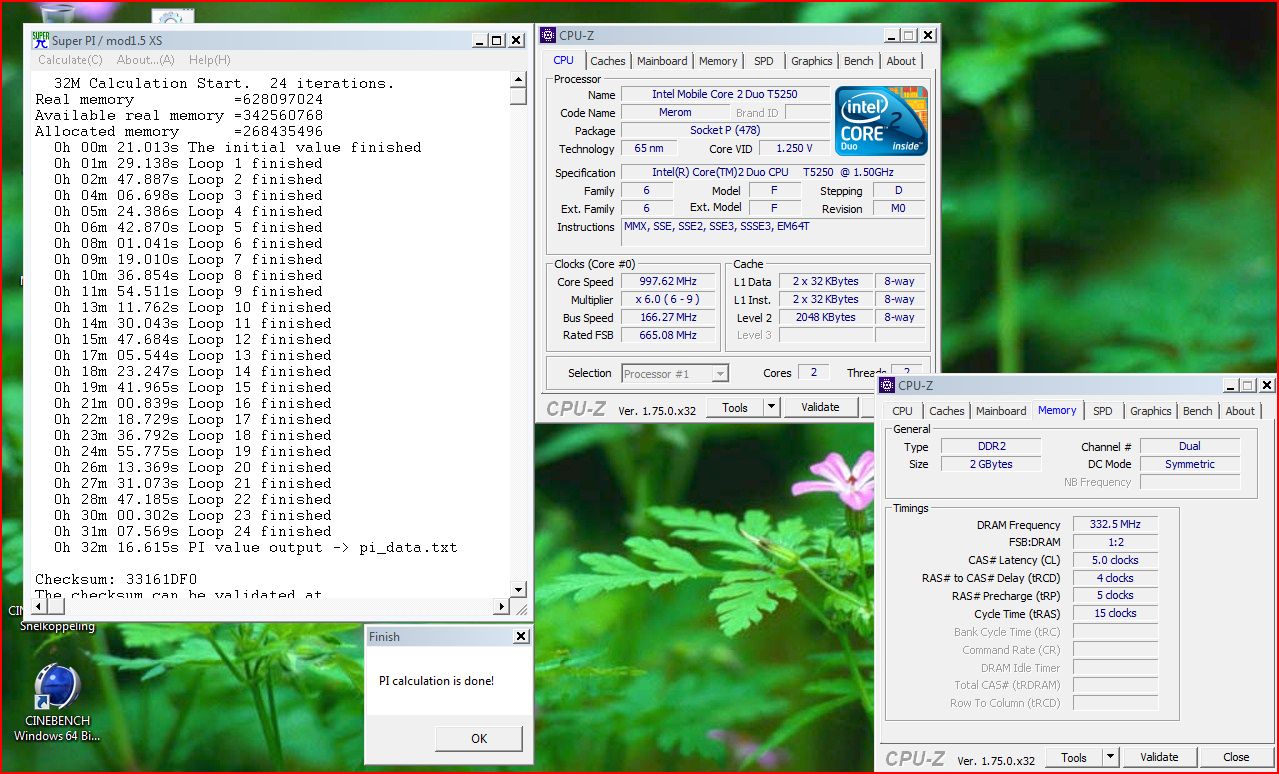Click the Core VID value 1.250 V
Screen dimensions: 1279x774
pyautogui.click(x=794, y=149)
